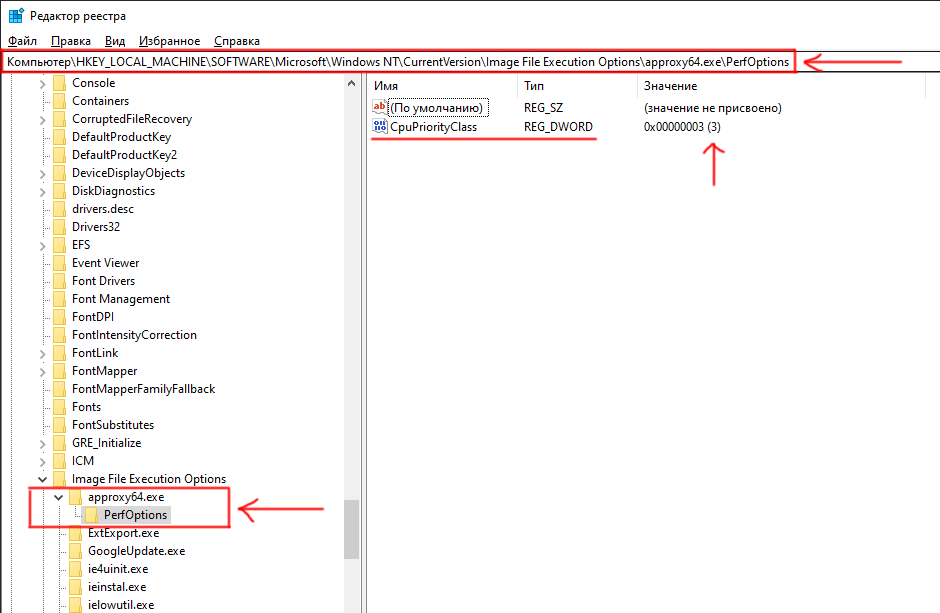Click the REG_SZ string icon of default value
940x613 pixels.
tap(379, 107)
